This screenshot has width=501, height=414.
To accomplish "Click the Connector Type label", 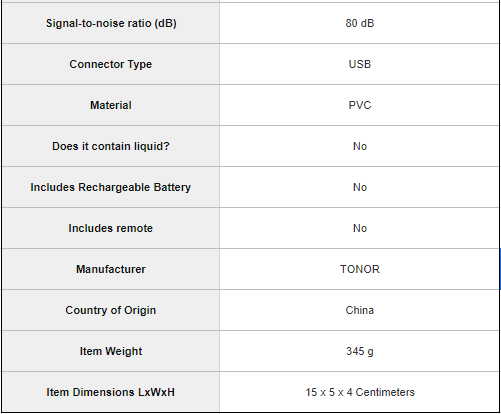I will coord(111,64).
